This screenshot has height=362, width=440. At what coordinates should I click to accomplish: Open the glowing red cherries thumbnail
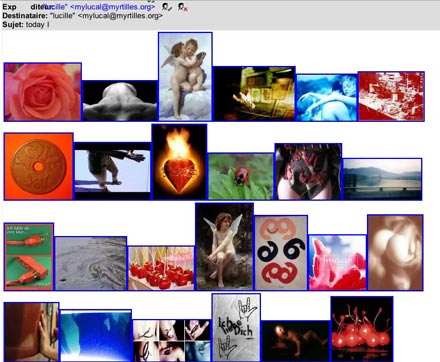tap(362, 329)
